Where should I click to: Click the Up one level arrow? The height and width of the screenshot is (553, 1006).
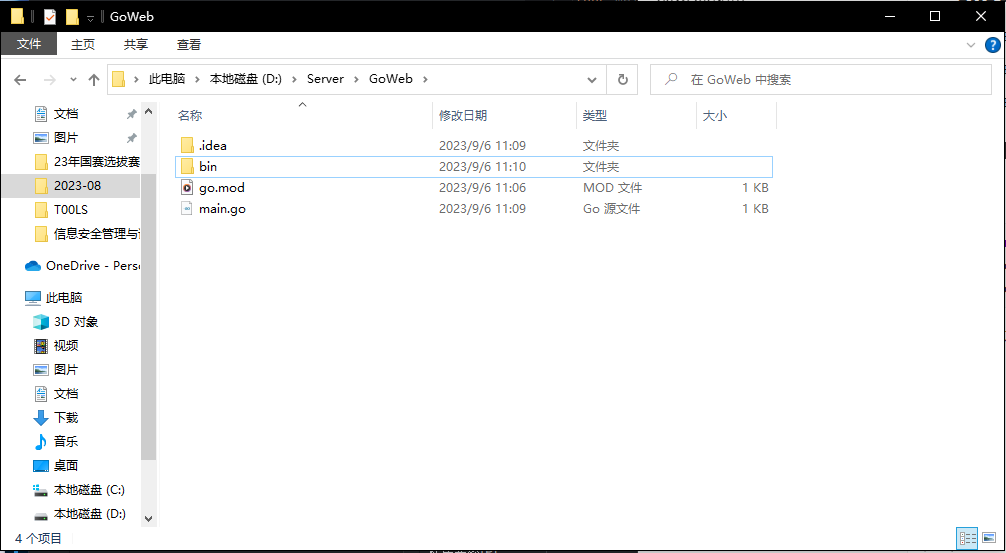(94, 79)
